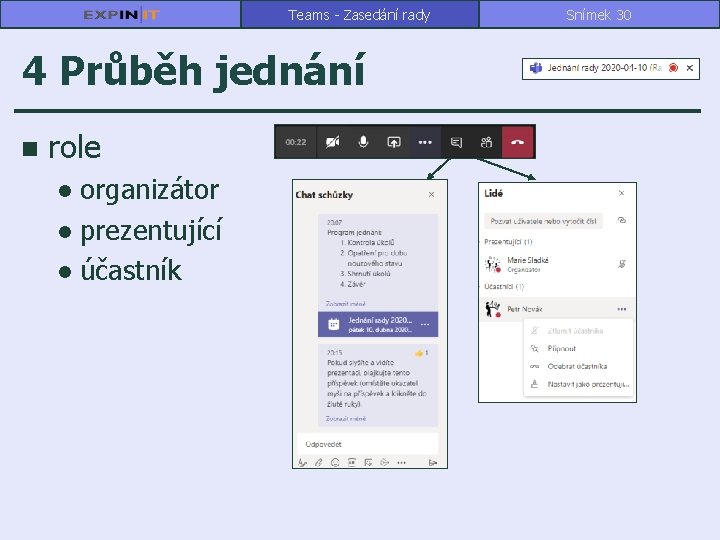Viewport: 720px width, 540px height.
Task: Click the bullet text 'prezentující'
Action: [x=151, y=231]
